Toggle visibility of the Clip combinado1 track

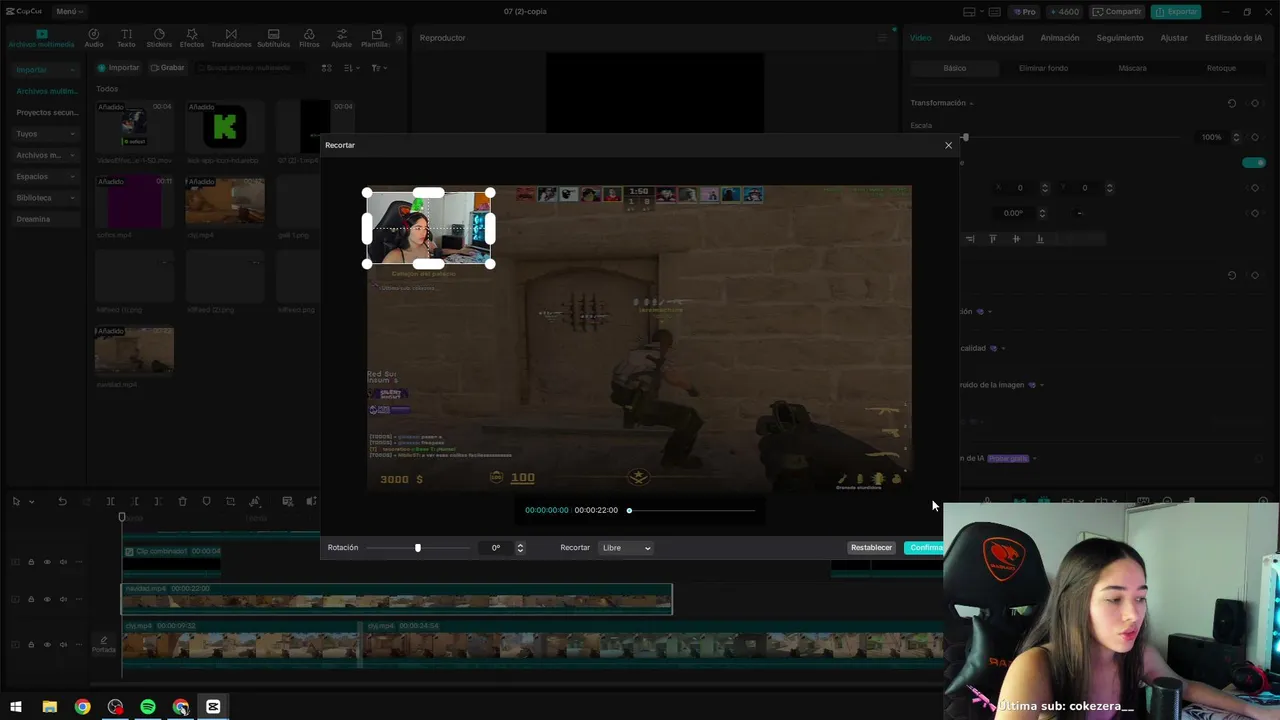click(x=47, y=562)
